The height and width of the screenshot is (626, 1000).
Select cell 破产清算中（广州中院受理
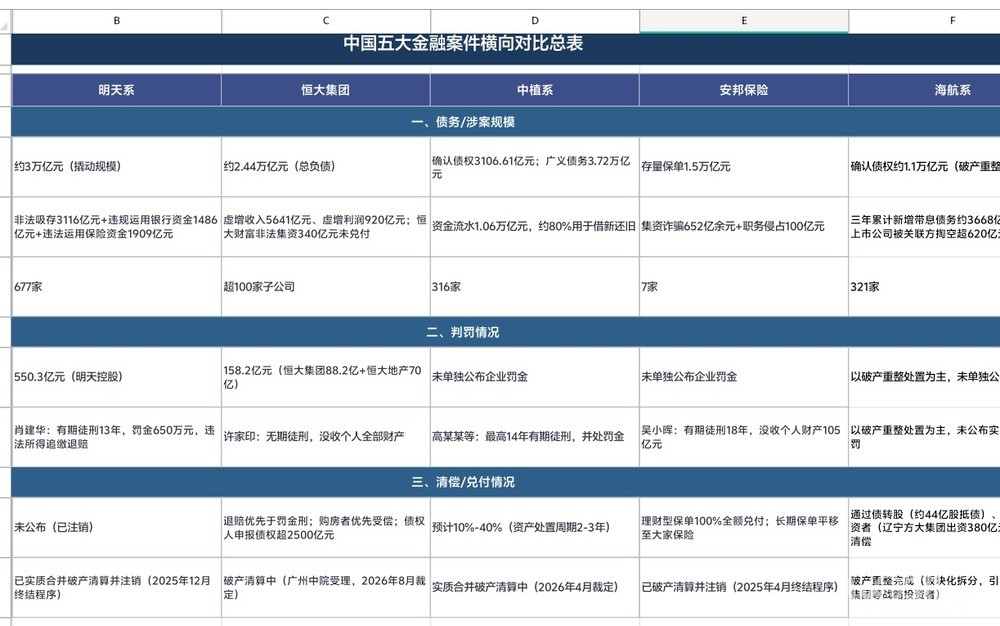point(326,587)
